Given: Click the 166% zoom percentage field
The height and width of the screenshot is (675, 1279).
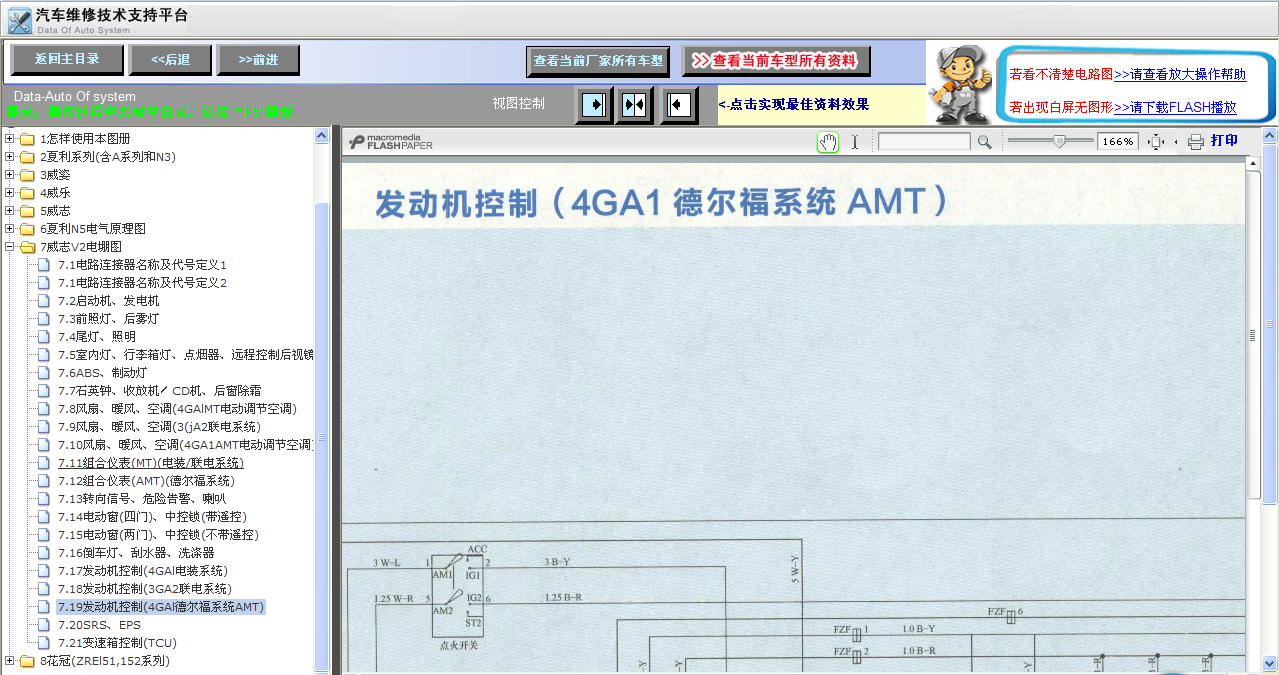Looking at the screenshot, I should pyautogui.click(x=1118, y=142).
